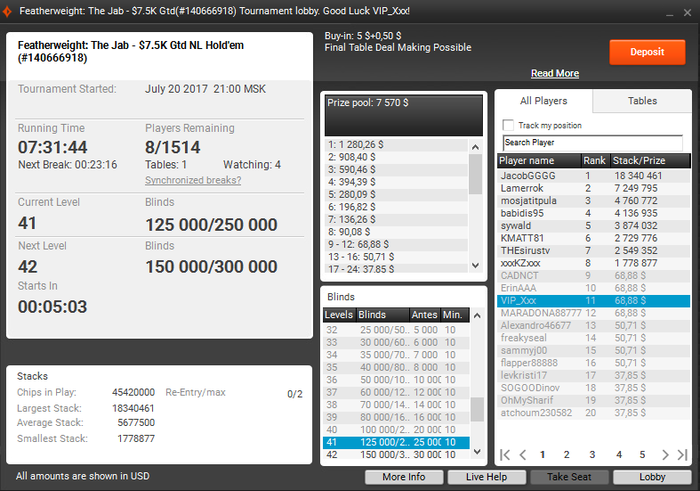This screenshot has width=700, height=491.
Task: Select player babidis95 row
Action: click(x=593, y=213)
